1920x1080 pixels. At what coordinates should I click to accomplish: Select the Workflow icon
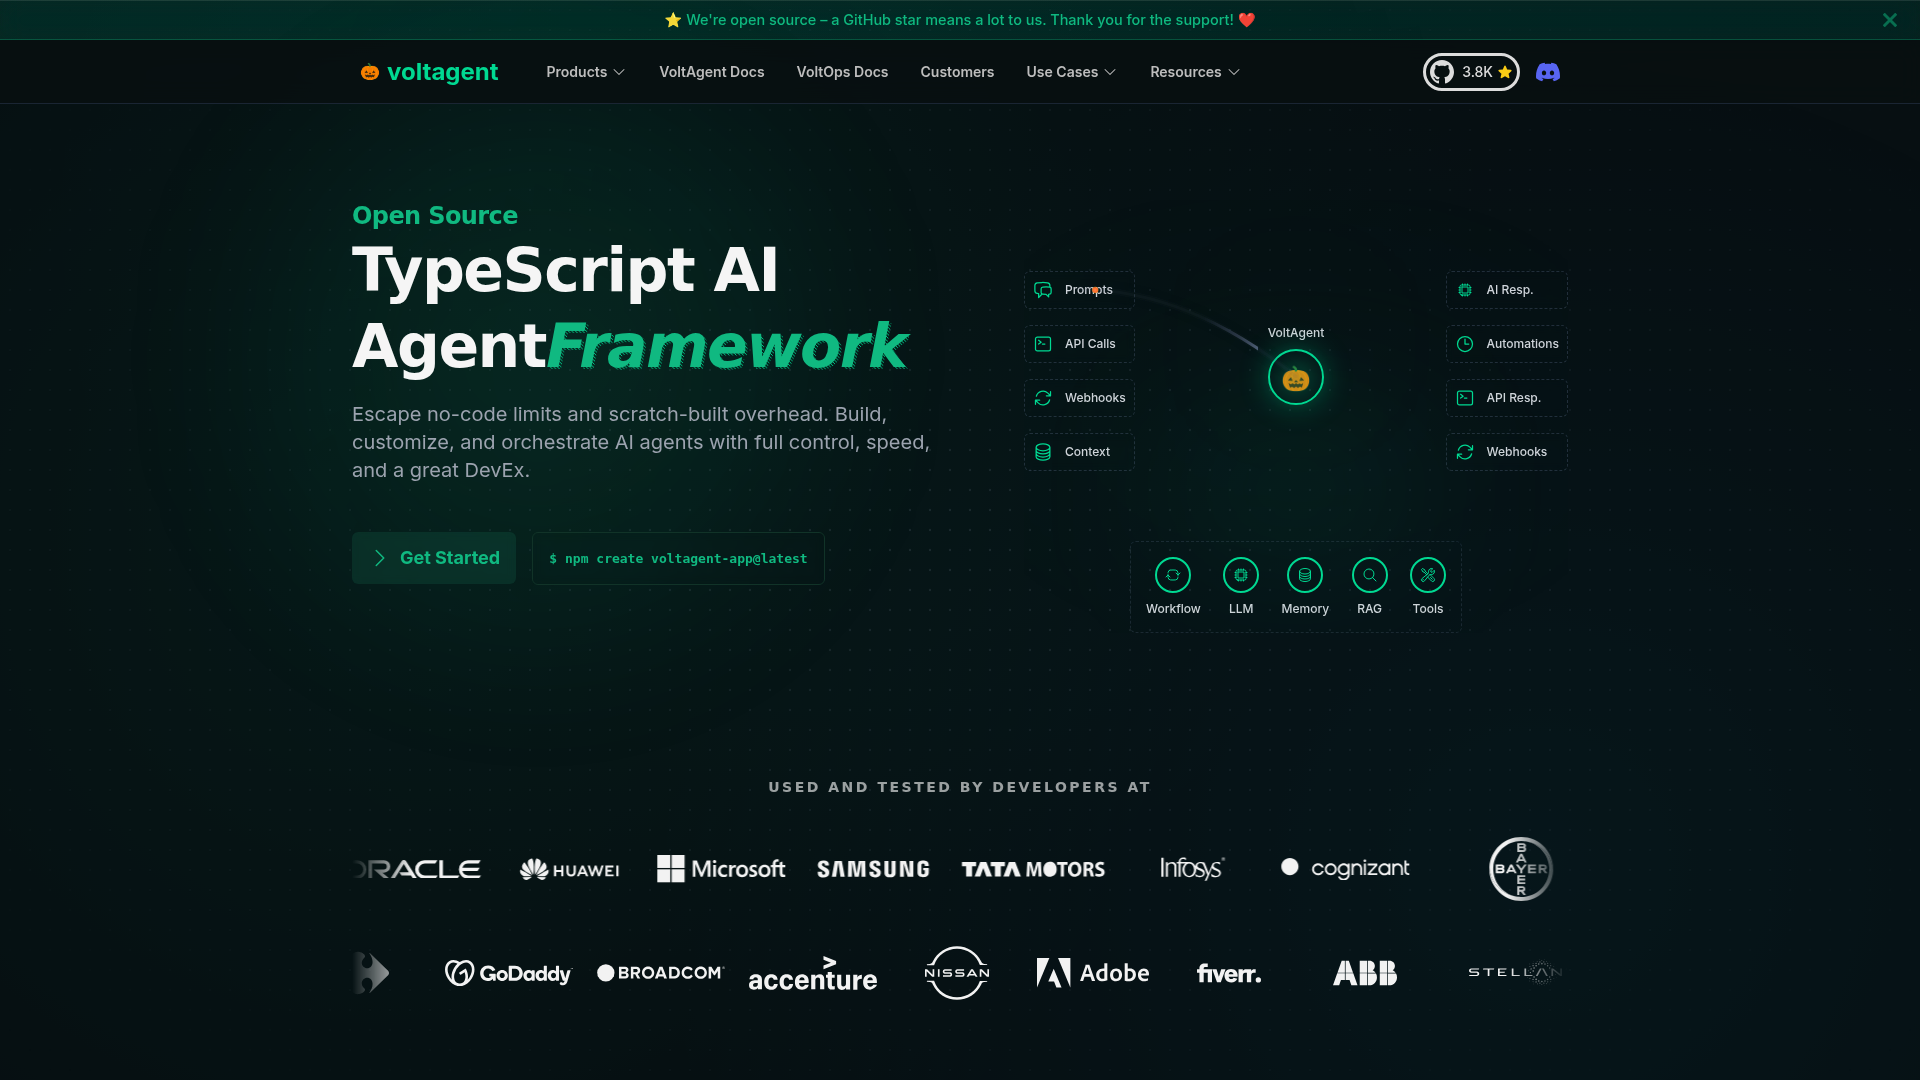pyautogui.click(x=1172, y=575)
